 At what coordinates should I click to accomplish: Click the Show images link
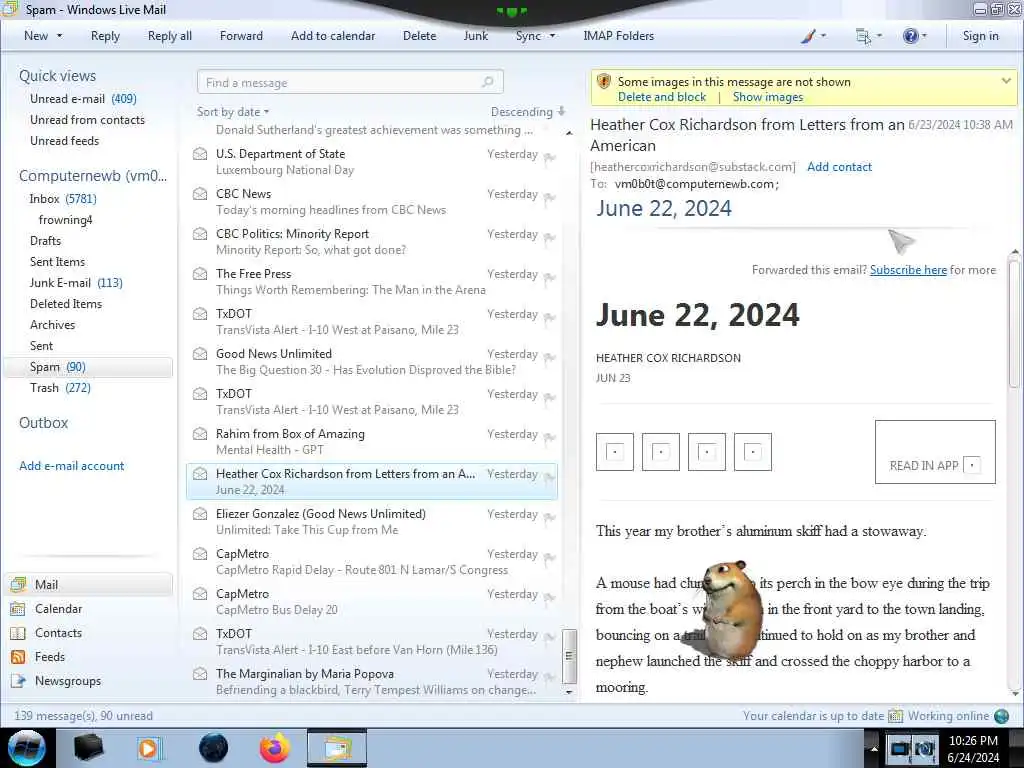click(x=768, y=97)
